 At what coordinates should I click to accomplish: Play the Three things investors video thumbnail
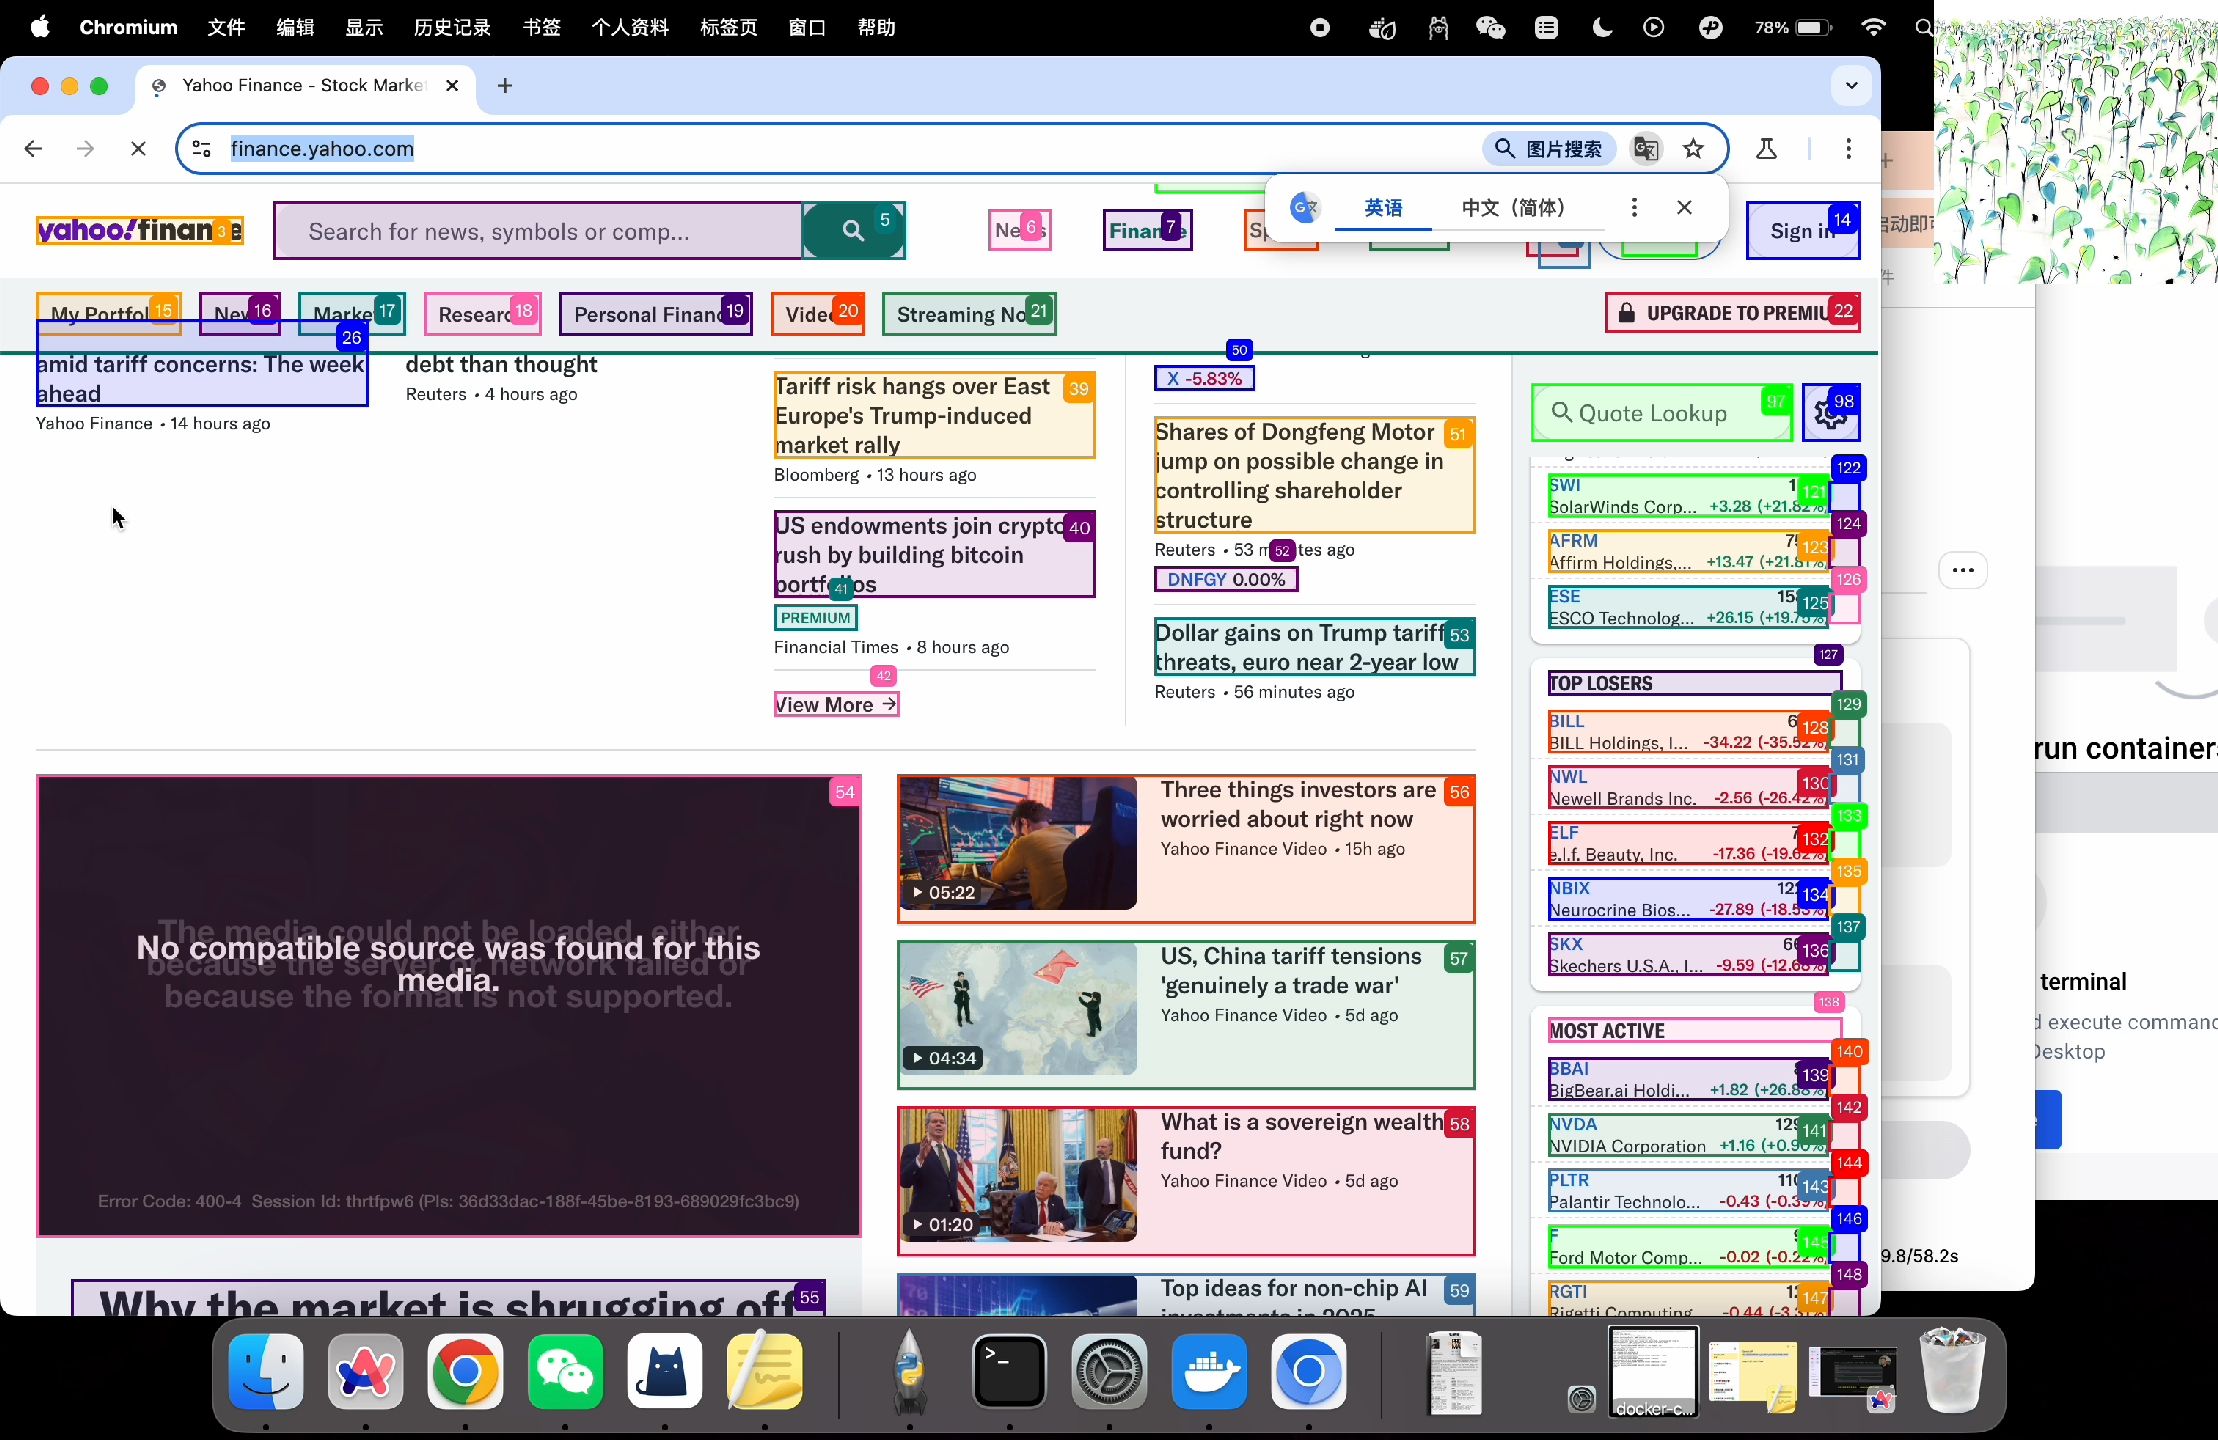(1018, 842)
